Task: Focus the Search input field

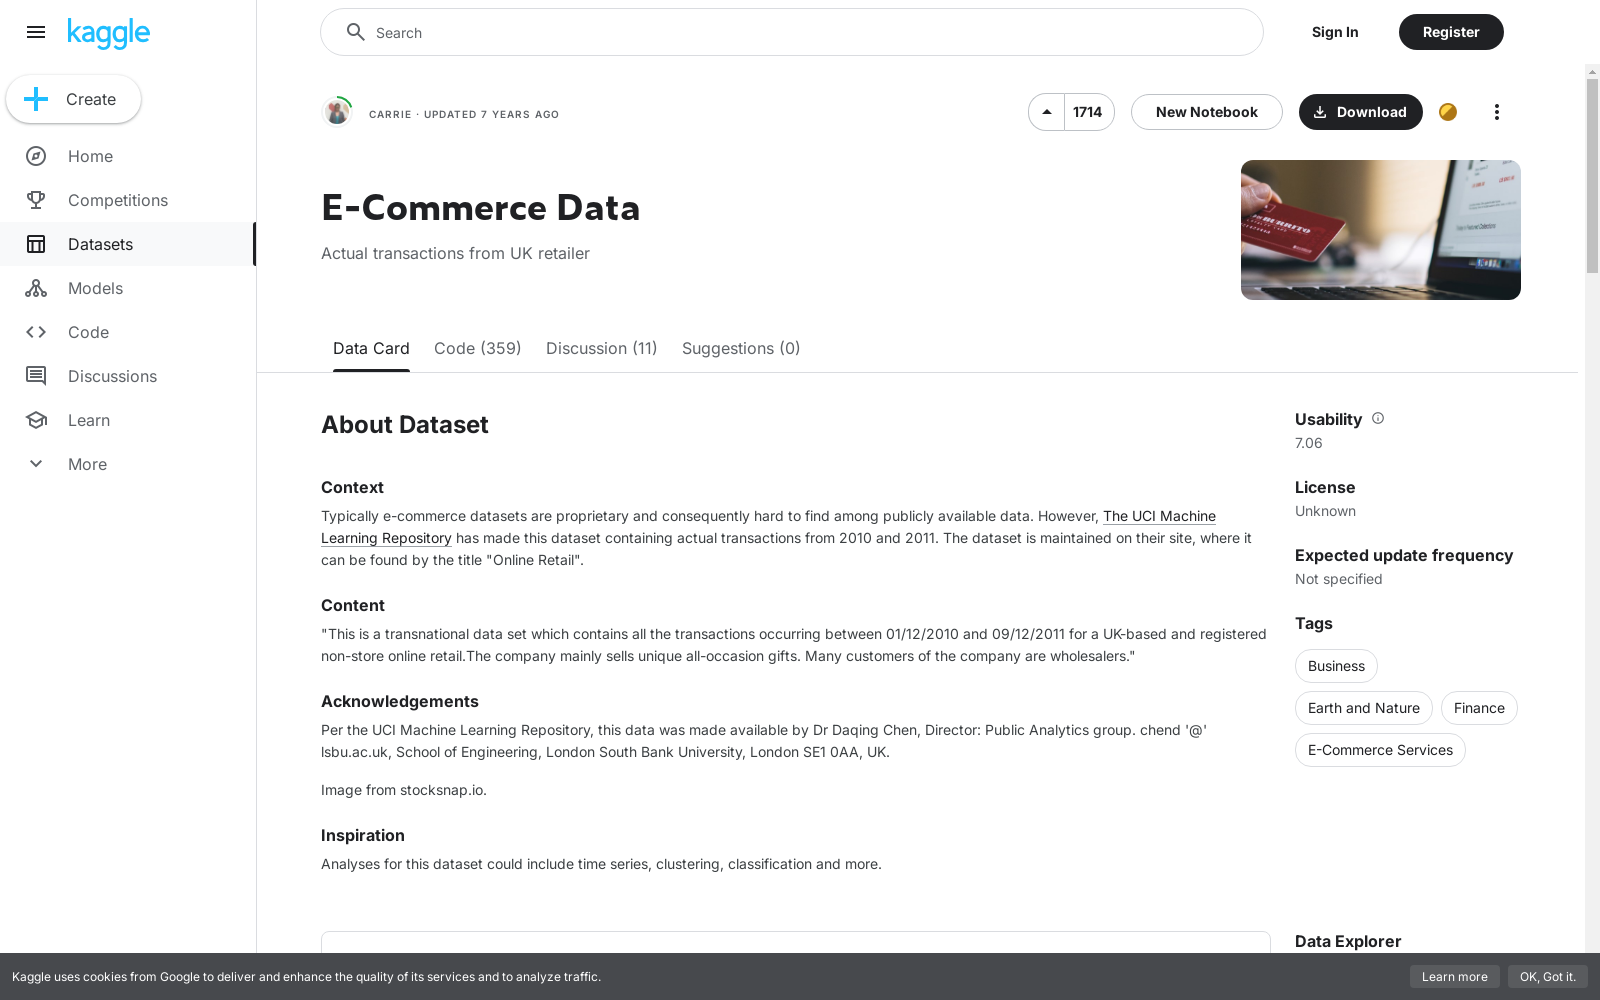Action: (792, 32)
